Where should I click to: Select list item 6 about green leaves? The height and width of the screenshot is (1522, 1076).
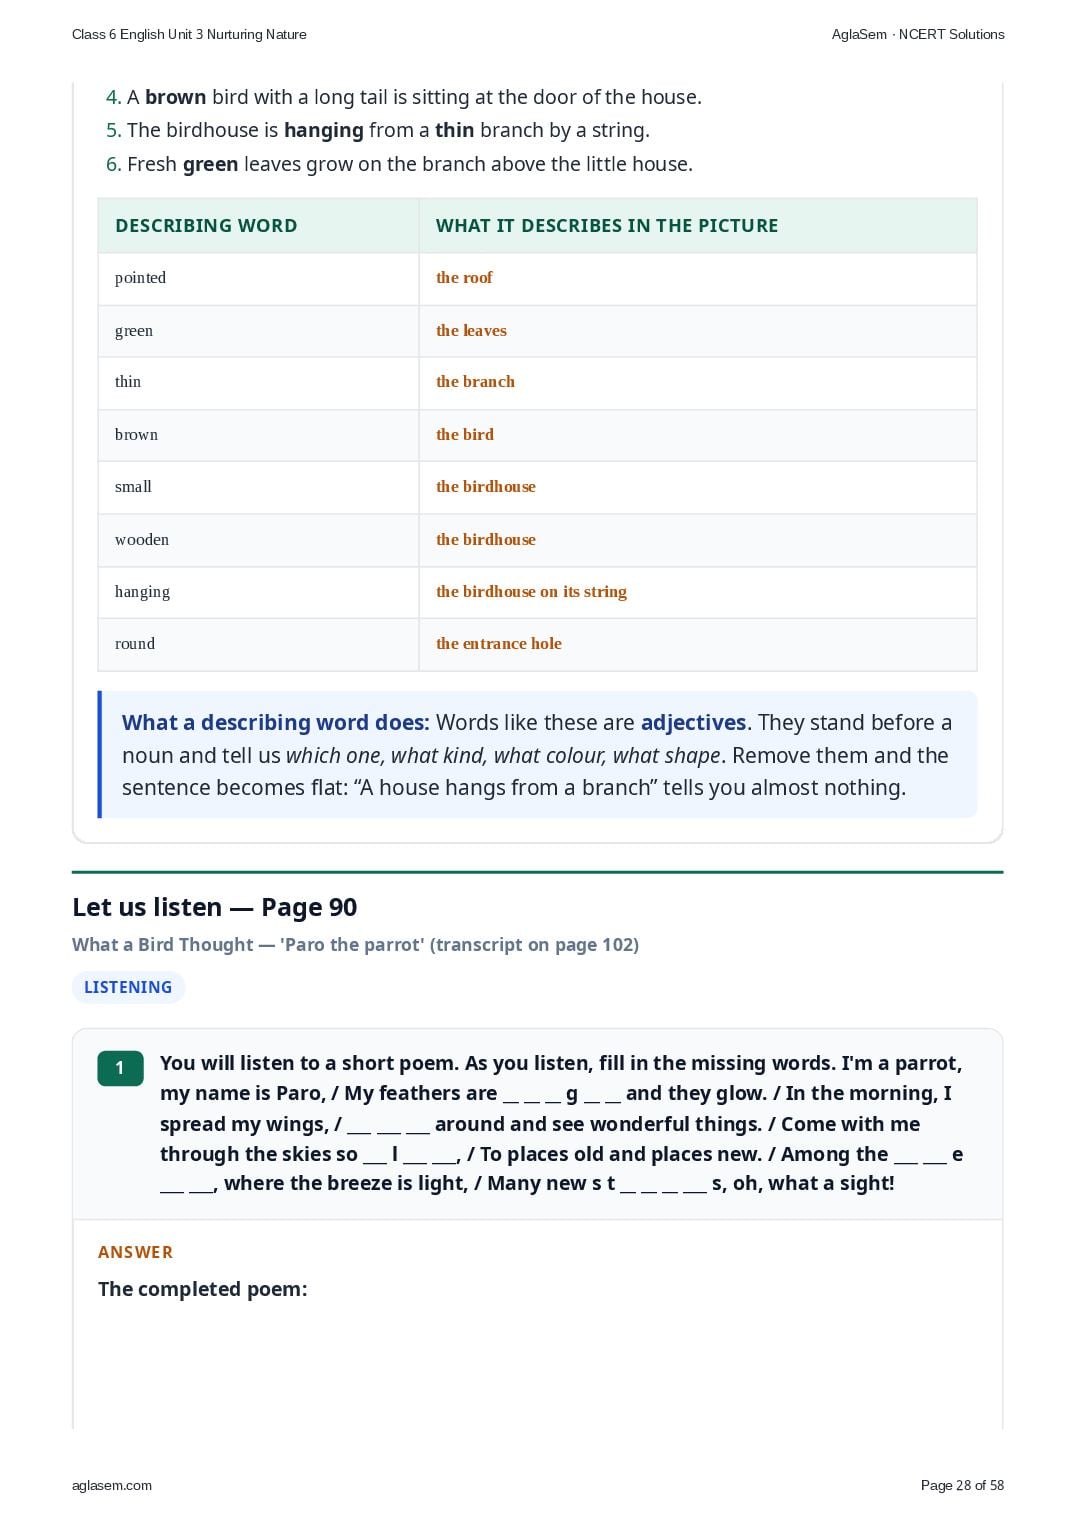[x=399, y=164]
